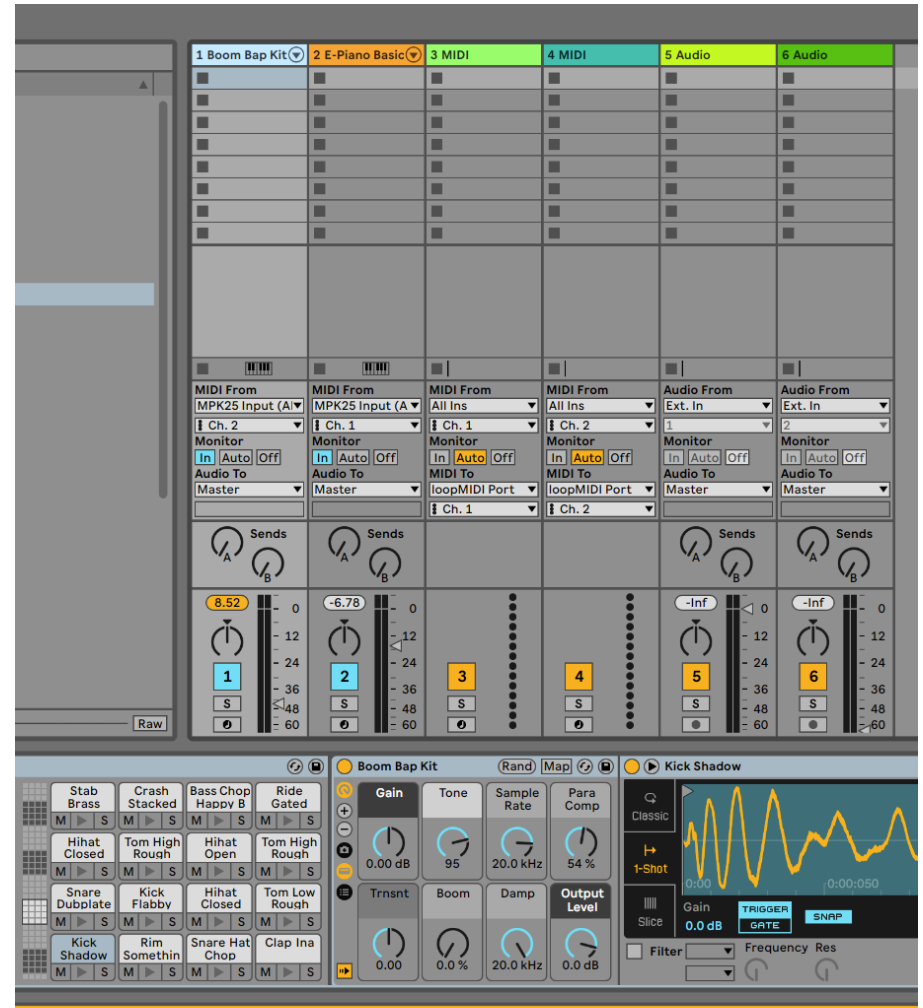Image resolution: width=923 pixels, height=1008 pixels.
Task: Arm track 5 Audio for recording
Action: pyautogui.click(x=695, y=724)
